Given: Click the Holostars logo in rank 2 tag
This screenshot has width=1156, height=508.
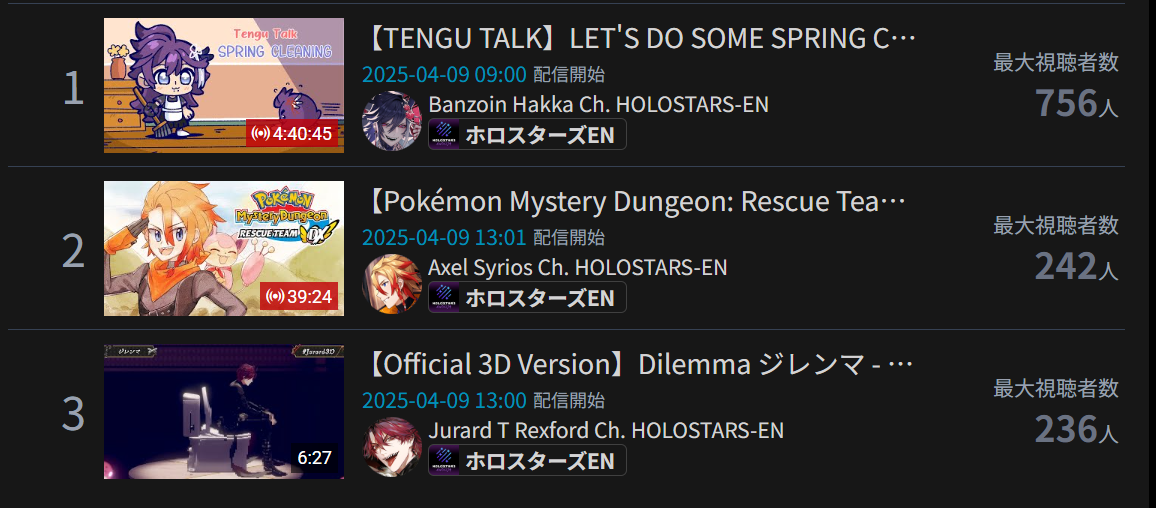Looking at the screenshot, I should tap(445, 297).
